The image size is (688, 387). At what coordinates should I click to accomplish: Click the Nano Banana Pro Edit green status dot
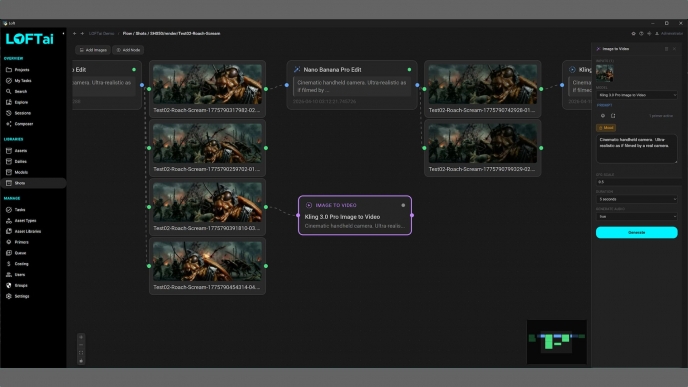(x=409, y=69)
